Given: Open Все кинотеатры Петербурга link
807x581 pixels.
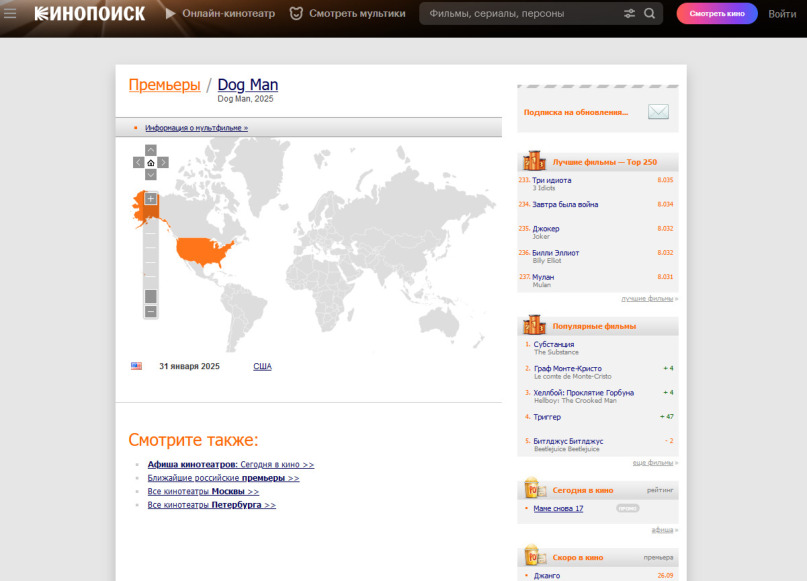Looking at the screenshot, I should click(x=212, y=505).
